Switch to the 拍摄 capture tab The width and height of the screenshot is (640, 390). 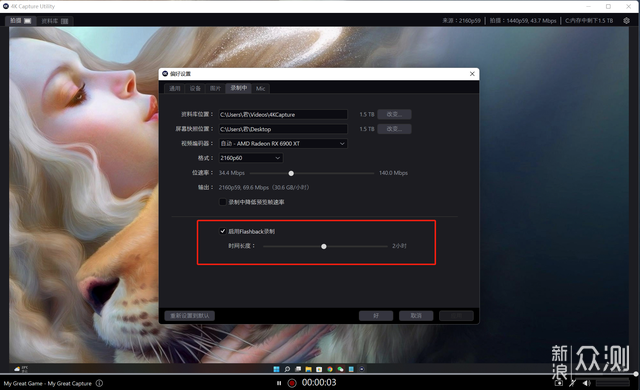[20, 20]
